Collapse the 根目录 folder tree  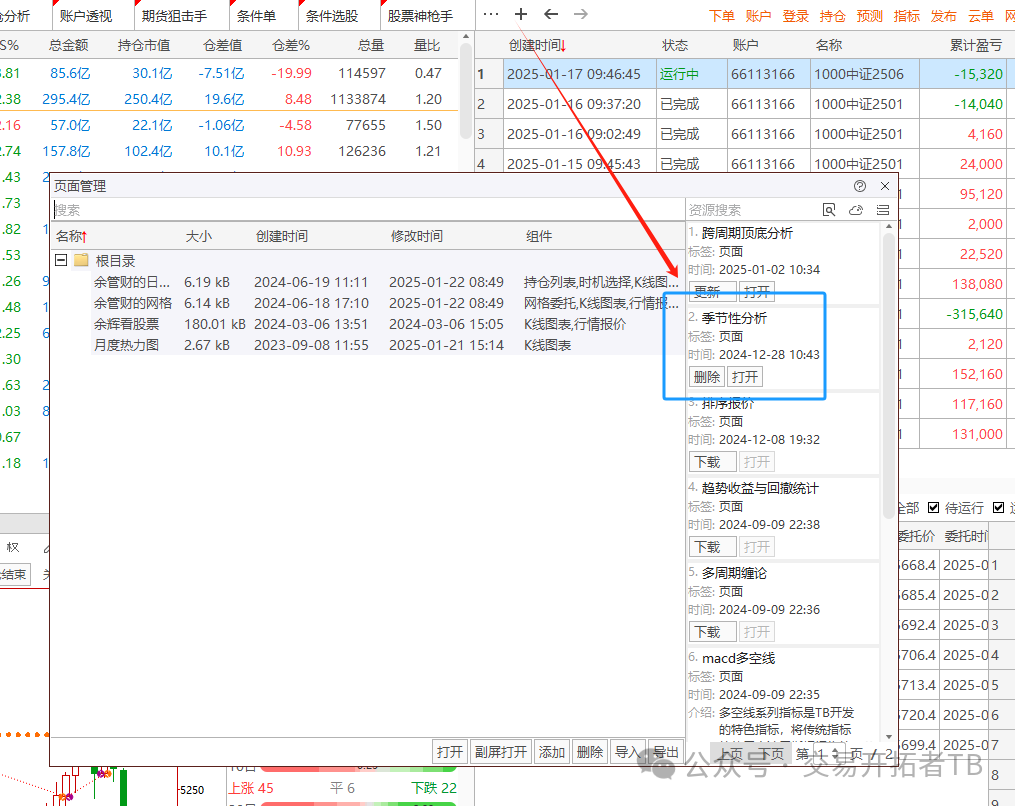click(61, 260)
